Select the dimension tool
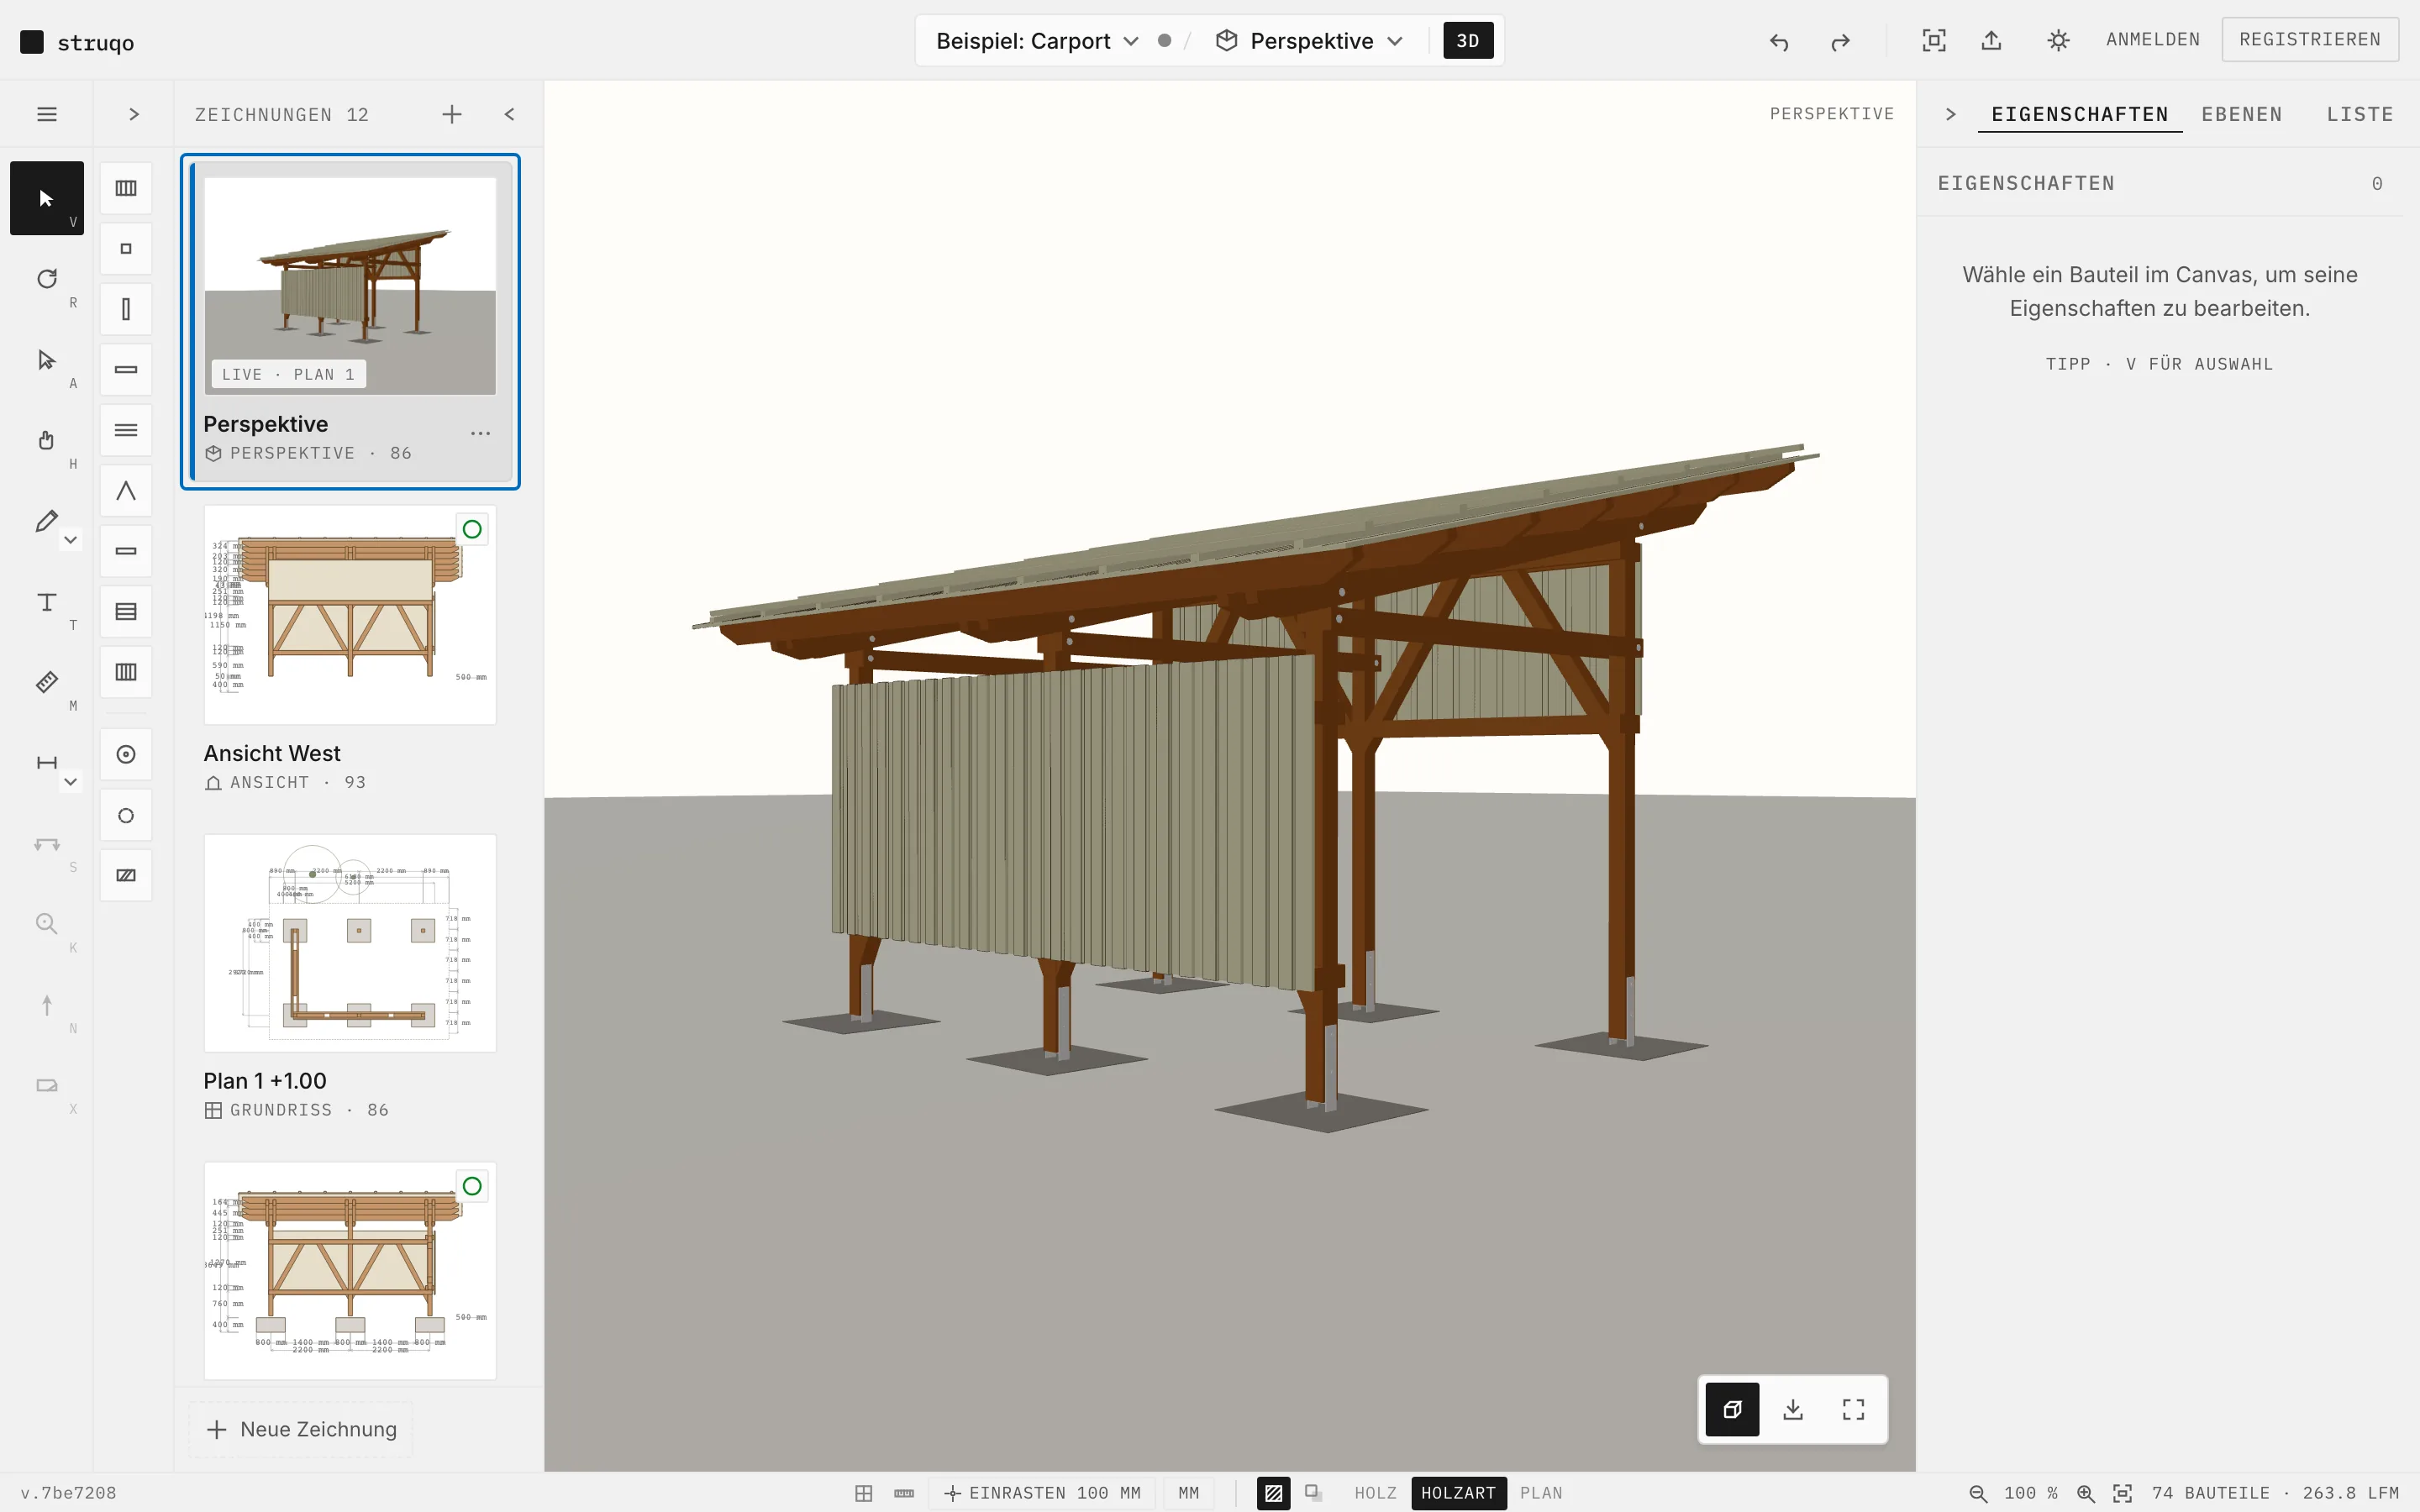2420x1512 pixels. pyautogui.click(x=46, y=763)
